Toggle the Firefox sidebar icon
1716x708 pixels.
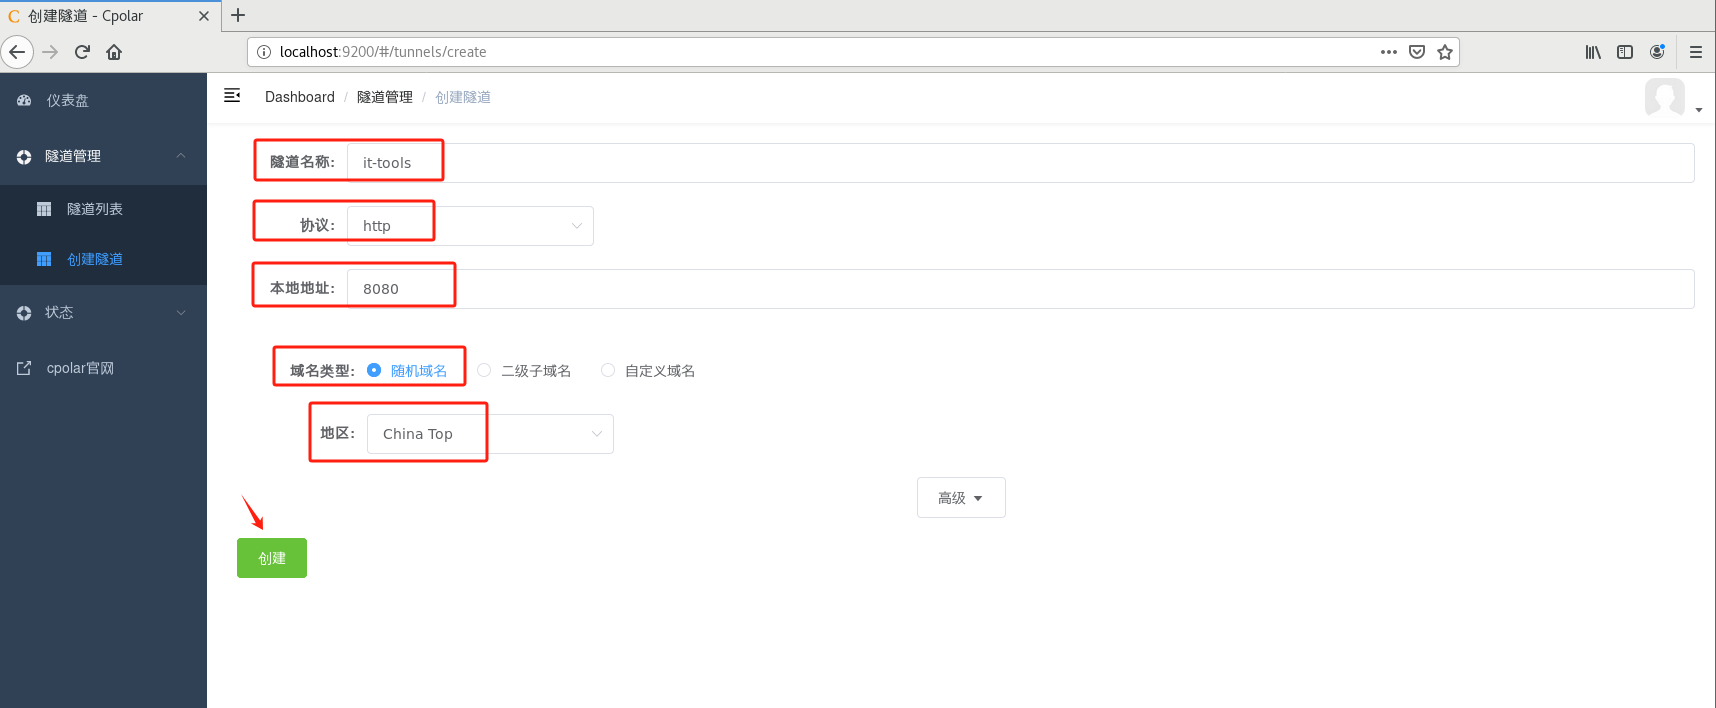[1625, 52]
